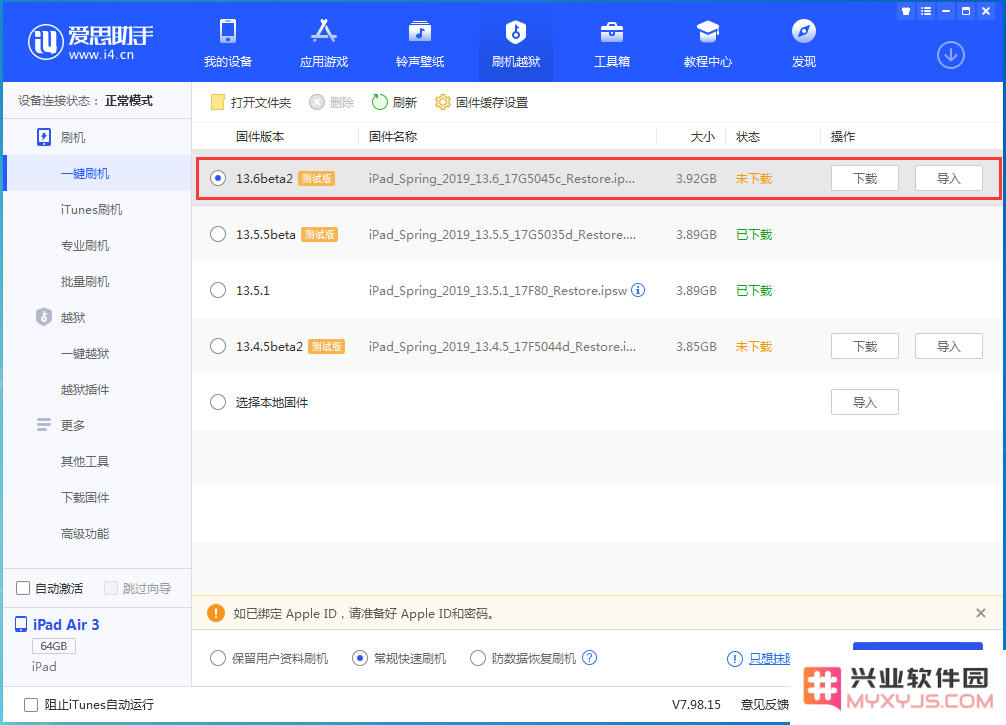This screenshot has width=1006, height=725.
Task: Select the 13.6beta2 firmware radio button
Action: 218,178
